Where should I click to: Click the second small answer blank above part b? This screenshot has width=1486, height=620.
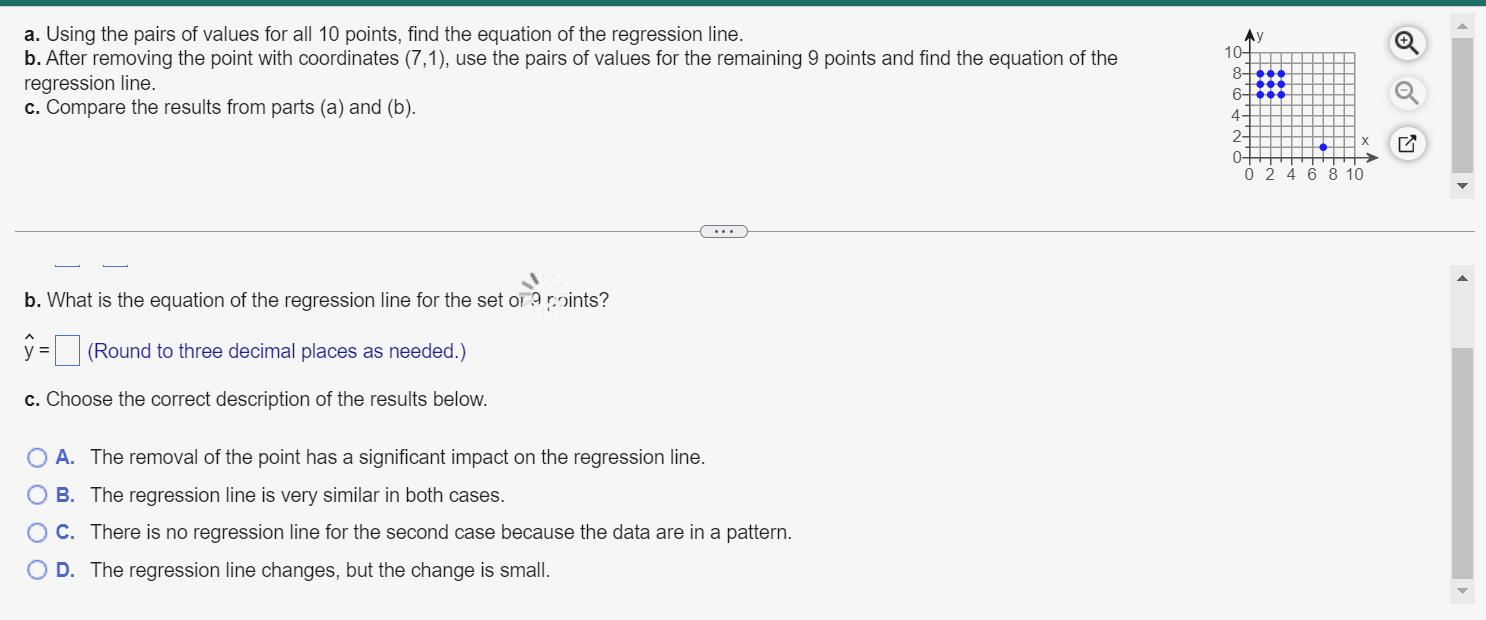pos(115,262)
